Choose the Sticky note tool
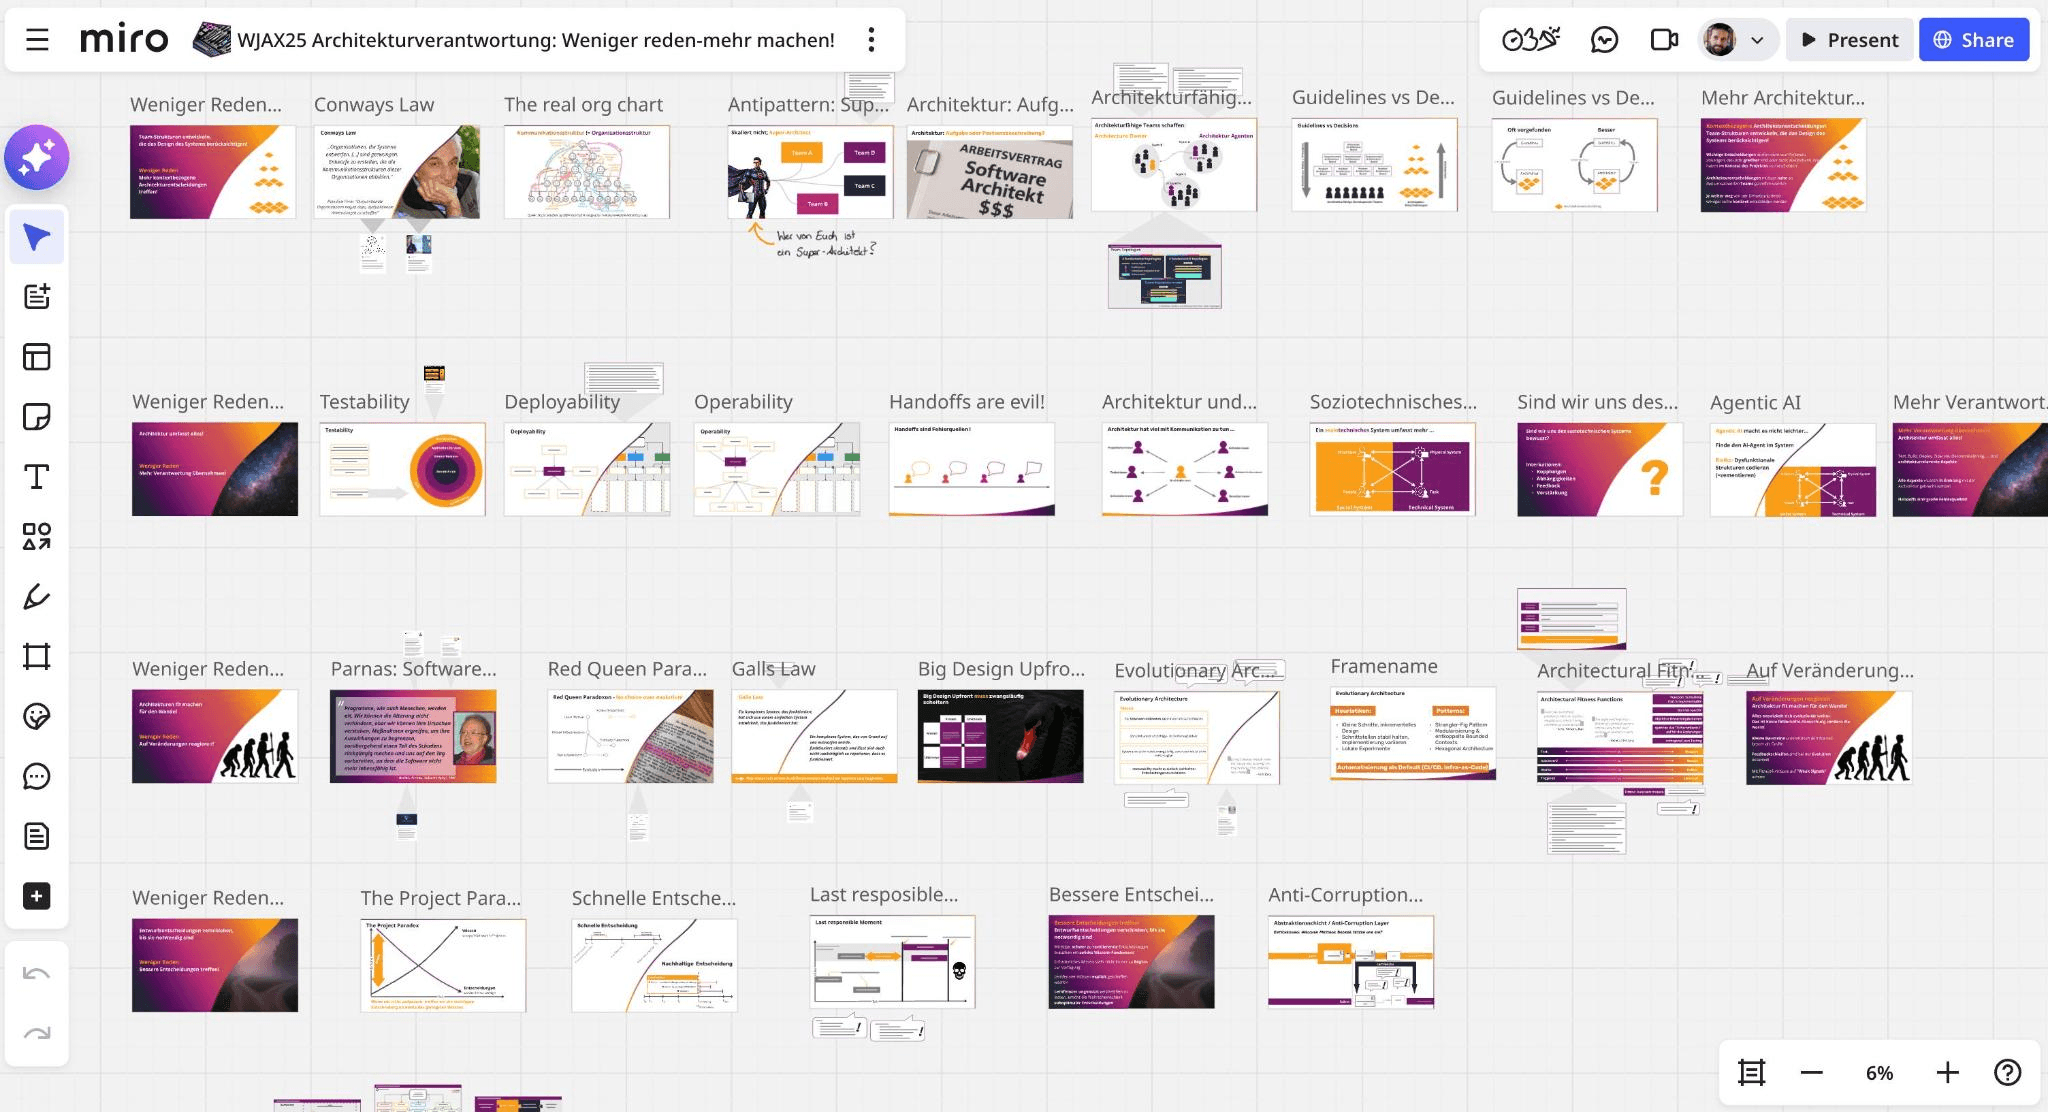2048x1112 pixels. coord(37,417)
